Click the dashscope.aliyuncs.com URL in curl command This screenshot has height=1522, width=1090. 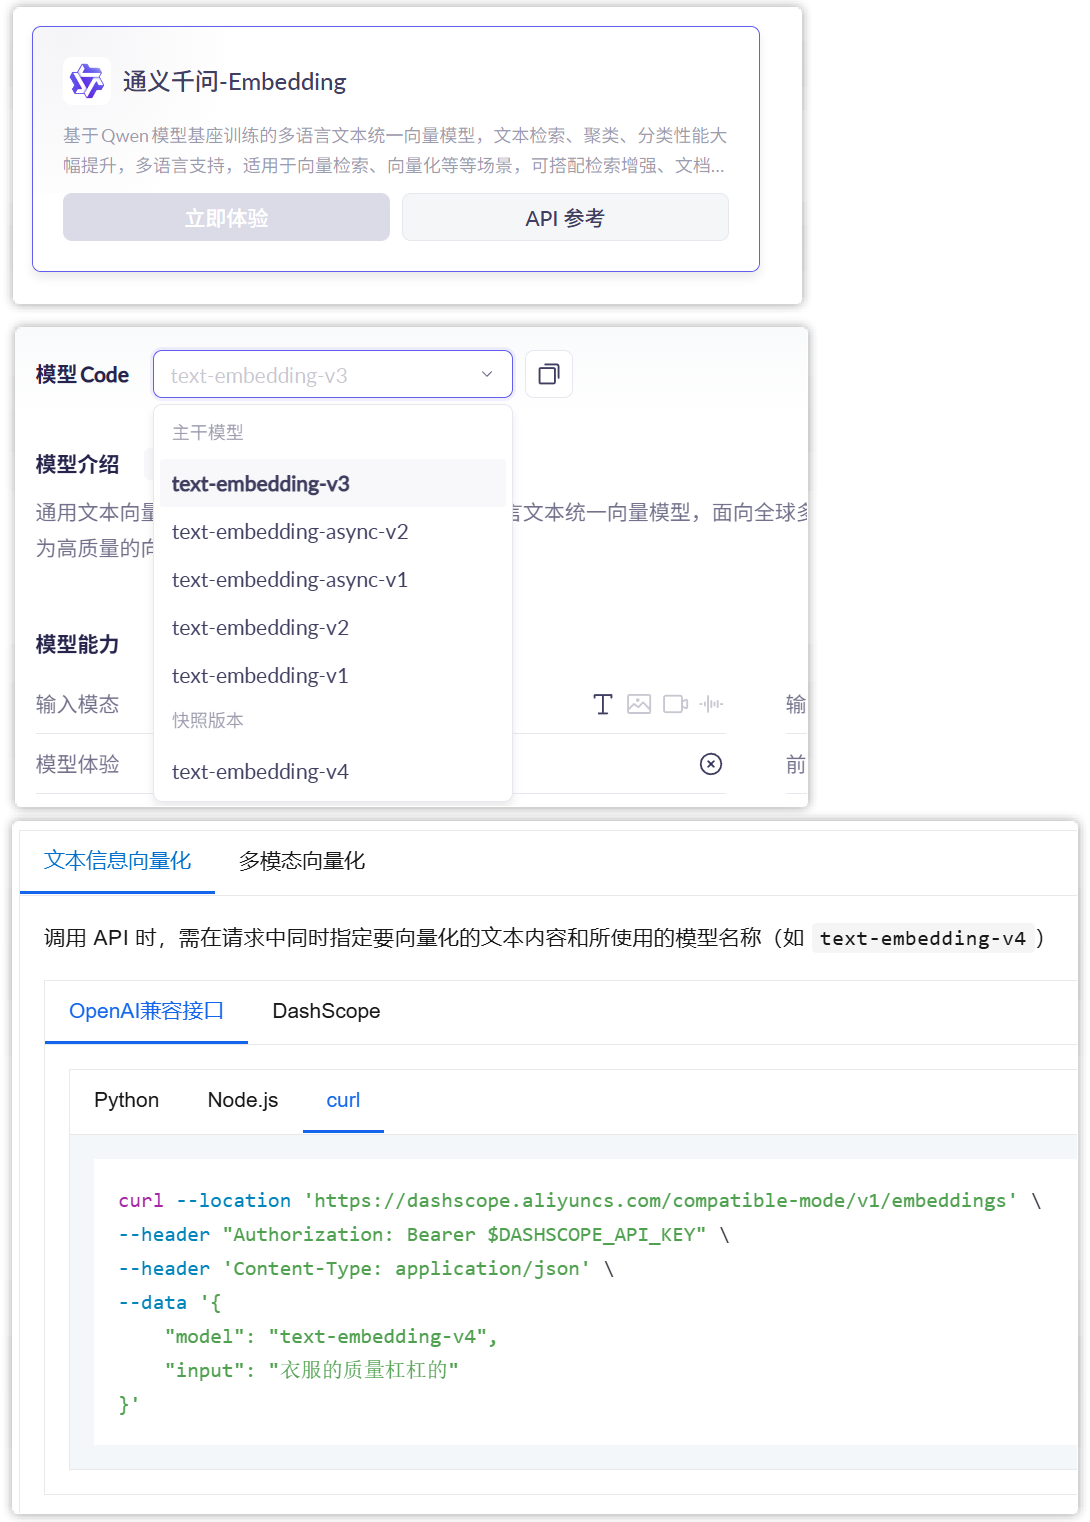tap(661, 1200)
